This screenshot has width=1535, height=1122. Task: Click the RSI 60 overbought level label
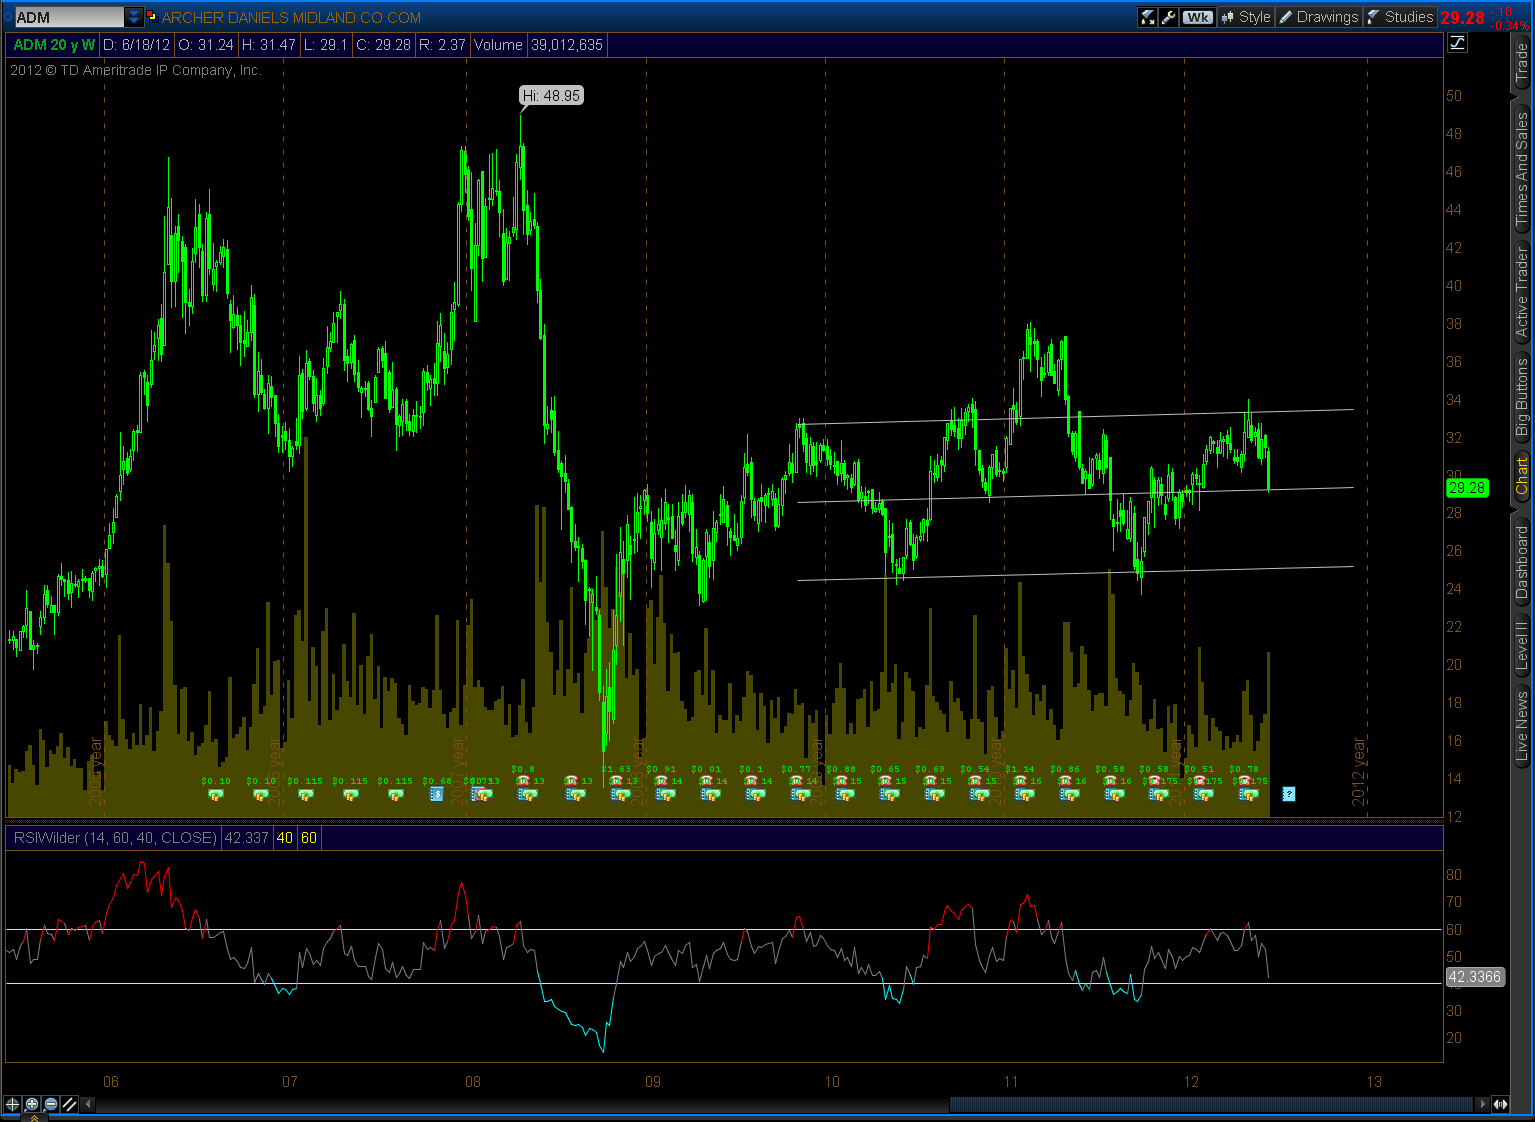(x=309, y=838)
